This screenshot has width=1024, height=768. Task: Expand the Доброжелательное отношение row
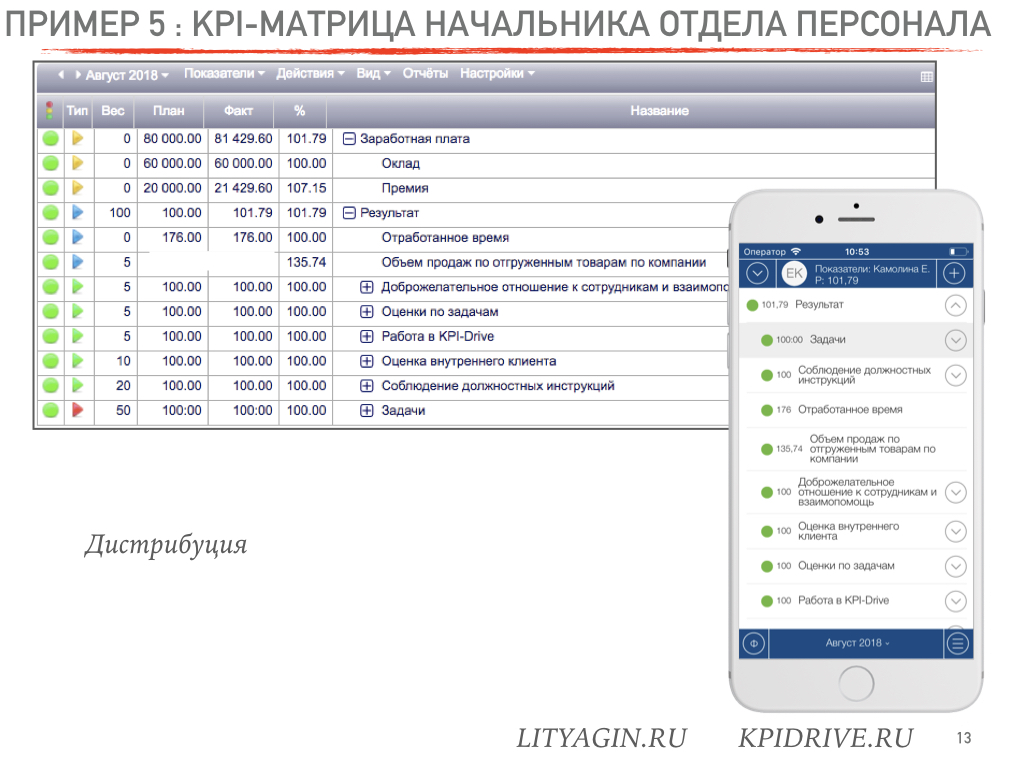[367, 287]
